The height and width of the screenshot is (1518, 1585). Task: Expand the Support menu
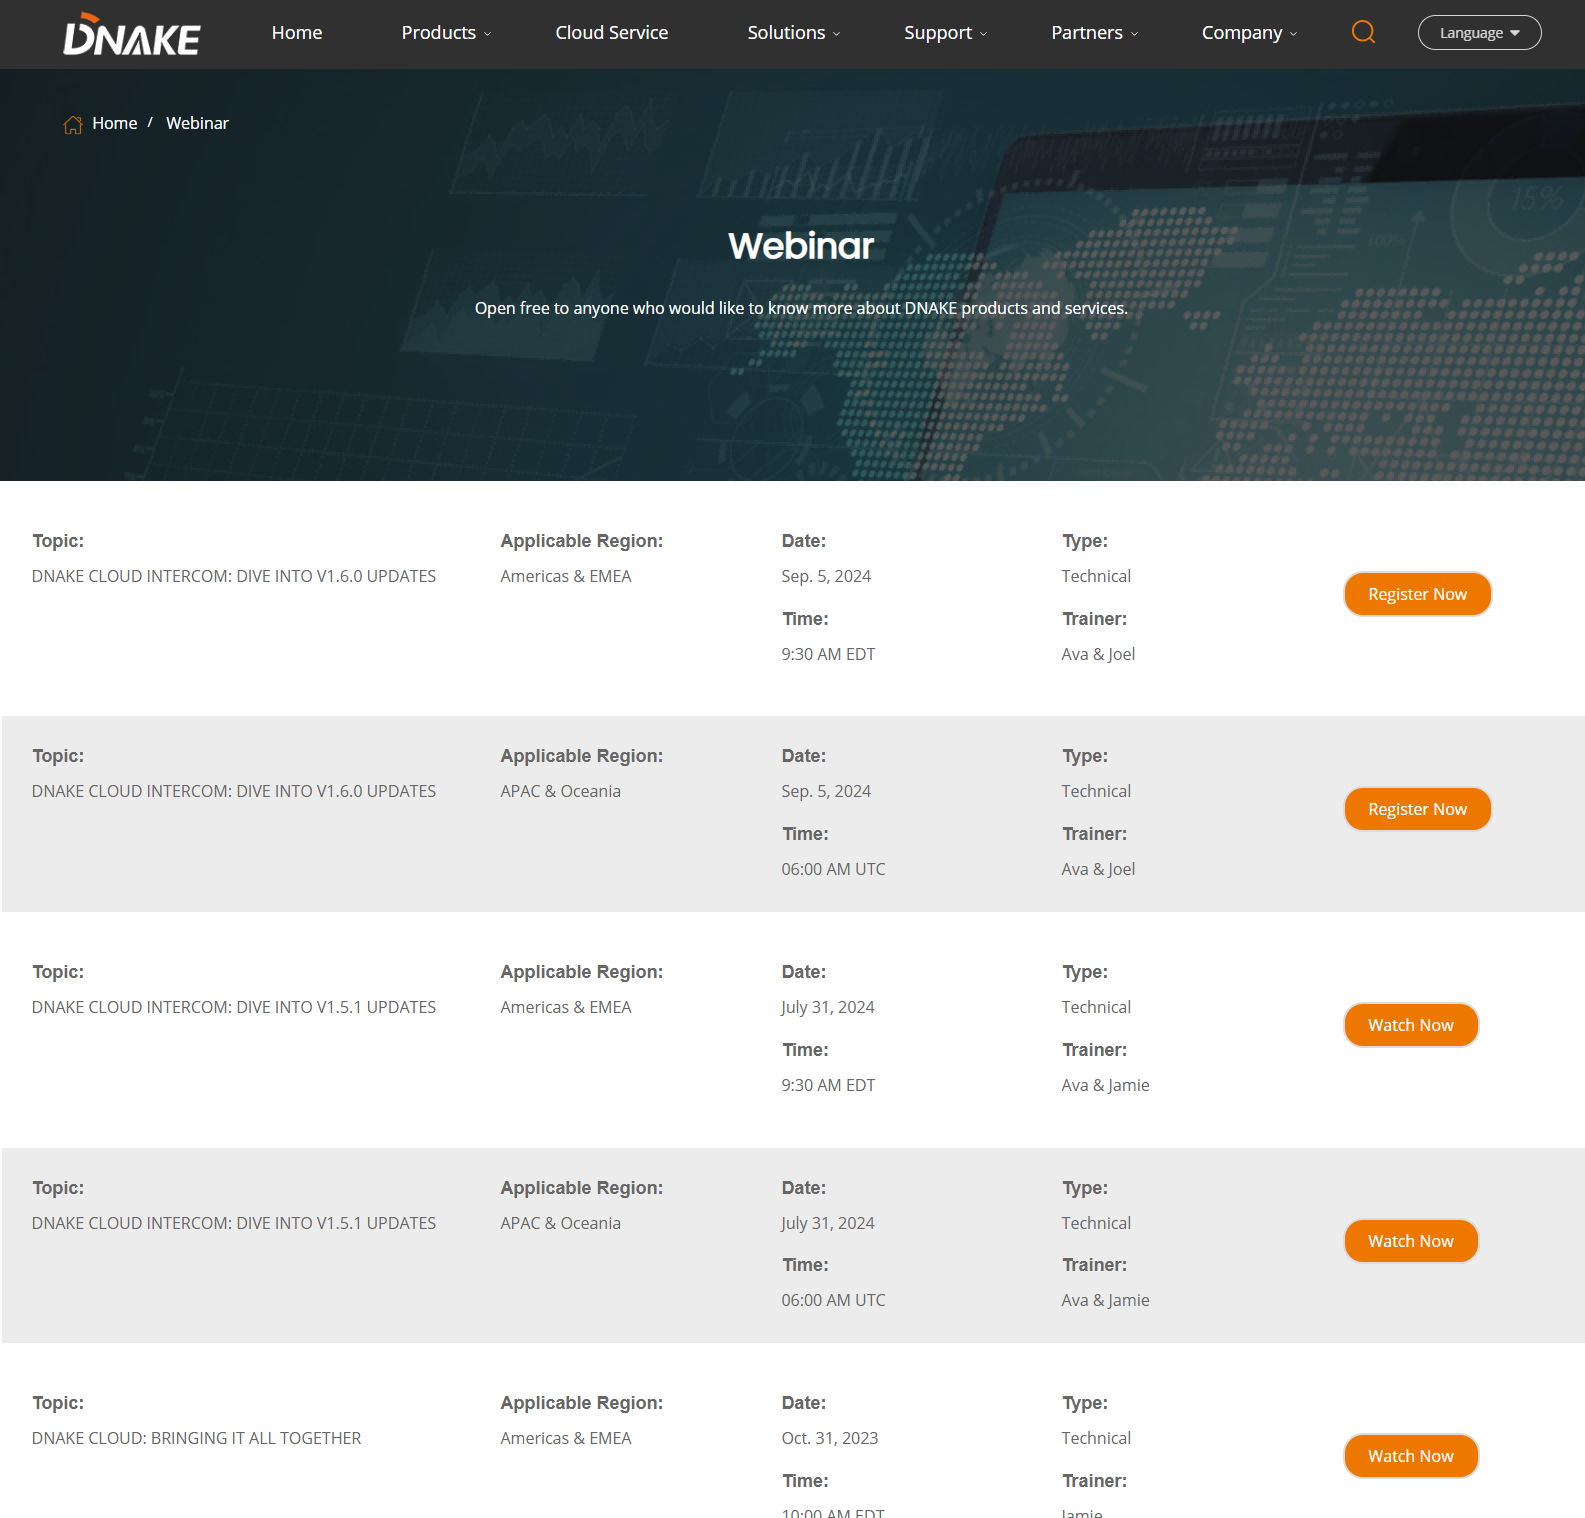tap(945, 33)
